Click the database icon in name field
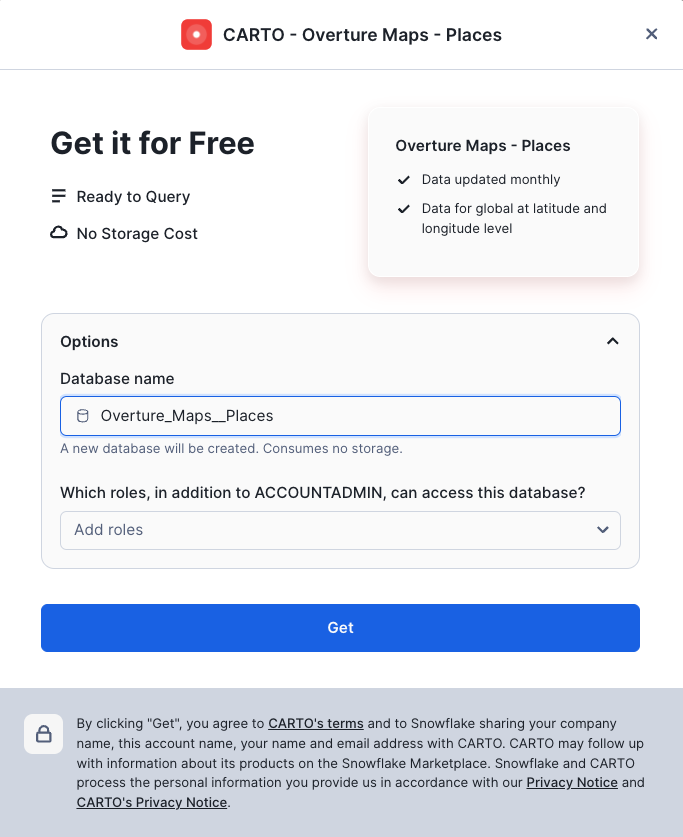 click(x=83, y=416)
